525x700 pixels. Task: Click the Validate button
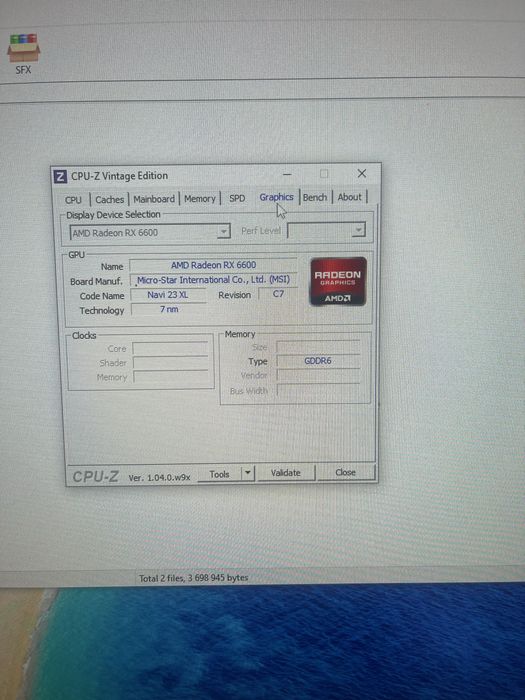(286, 473)
